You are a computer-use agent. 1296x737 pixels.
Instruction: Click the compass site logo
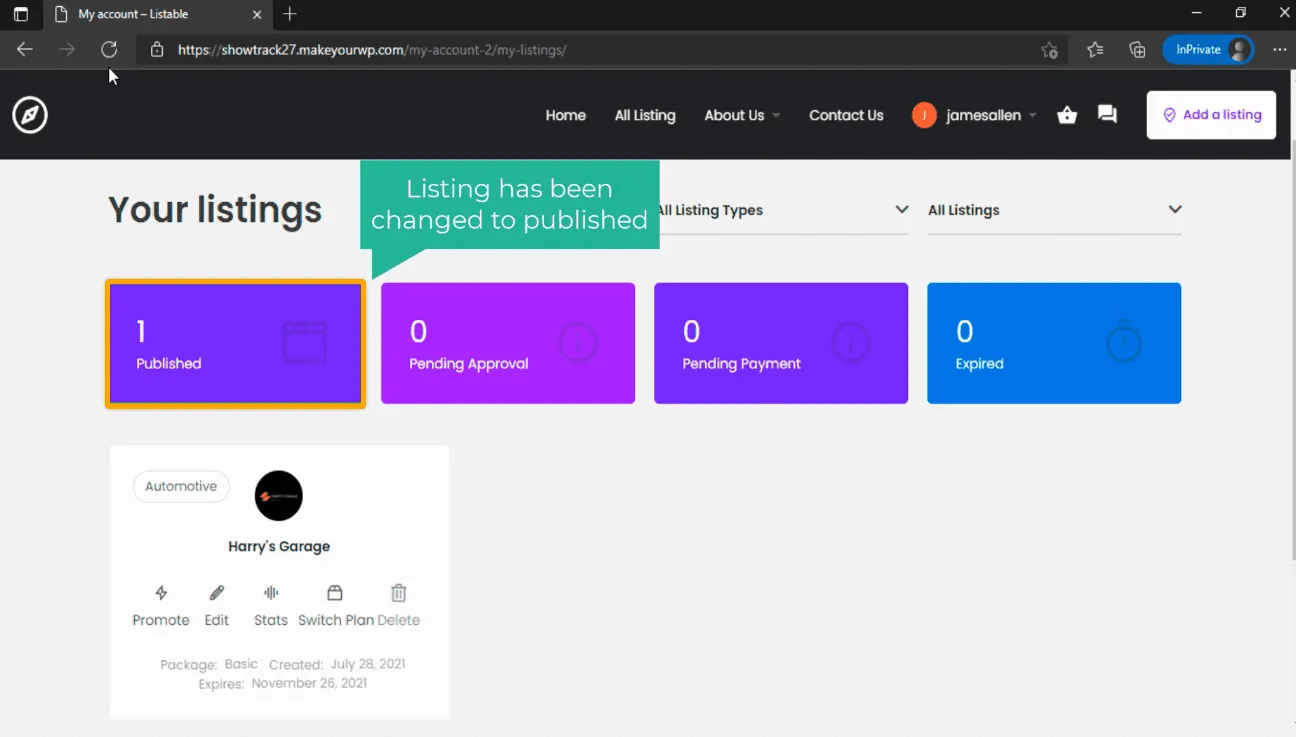(x=30, y=115)
